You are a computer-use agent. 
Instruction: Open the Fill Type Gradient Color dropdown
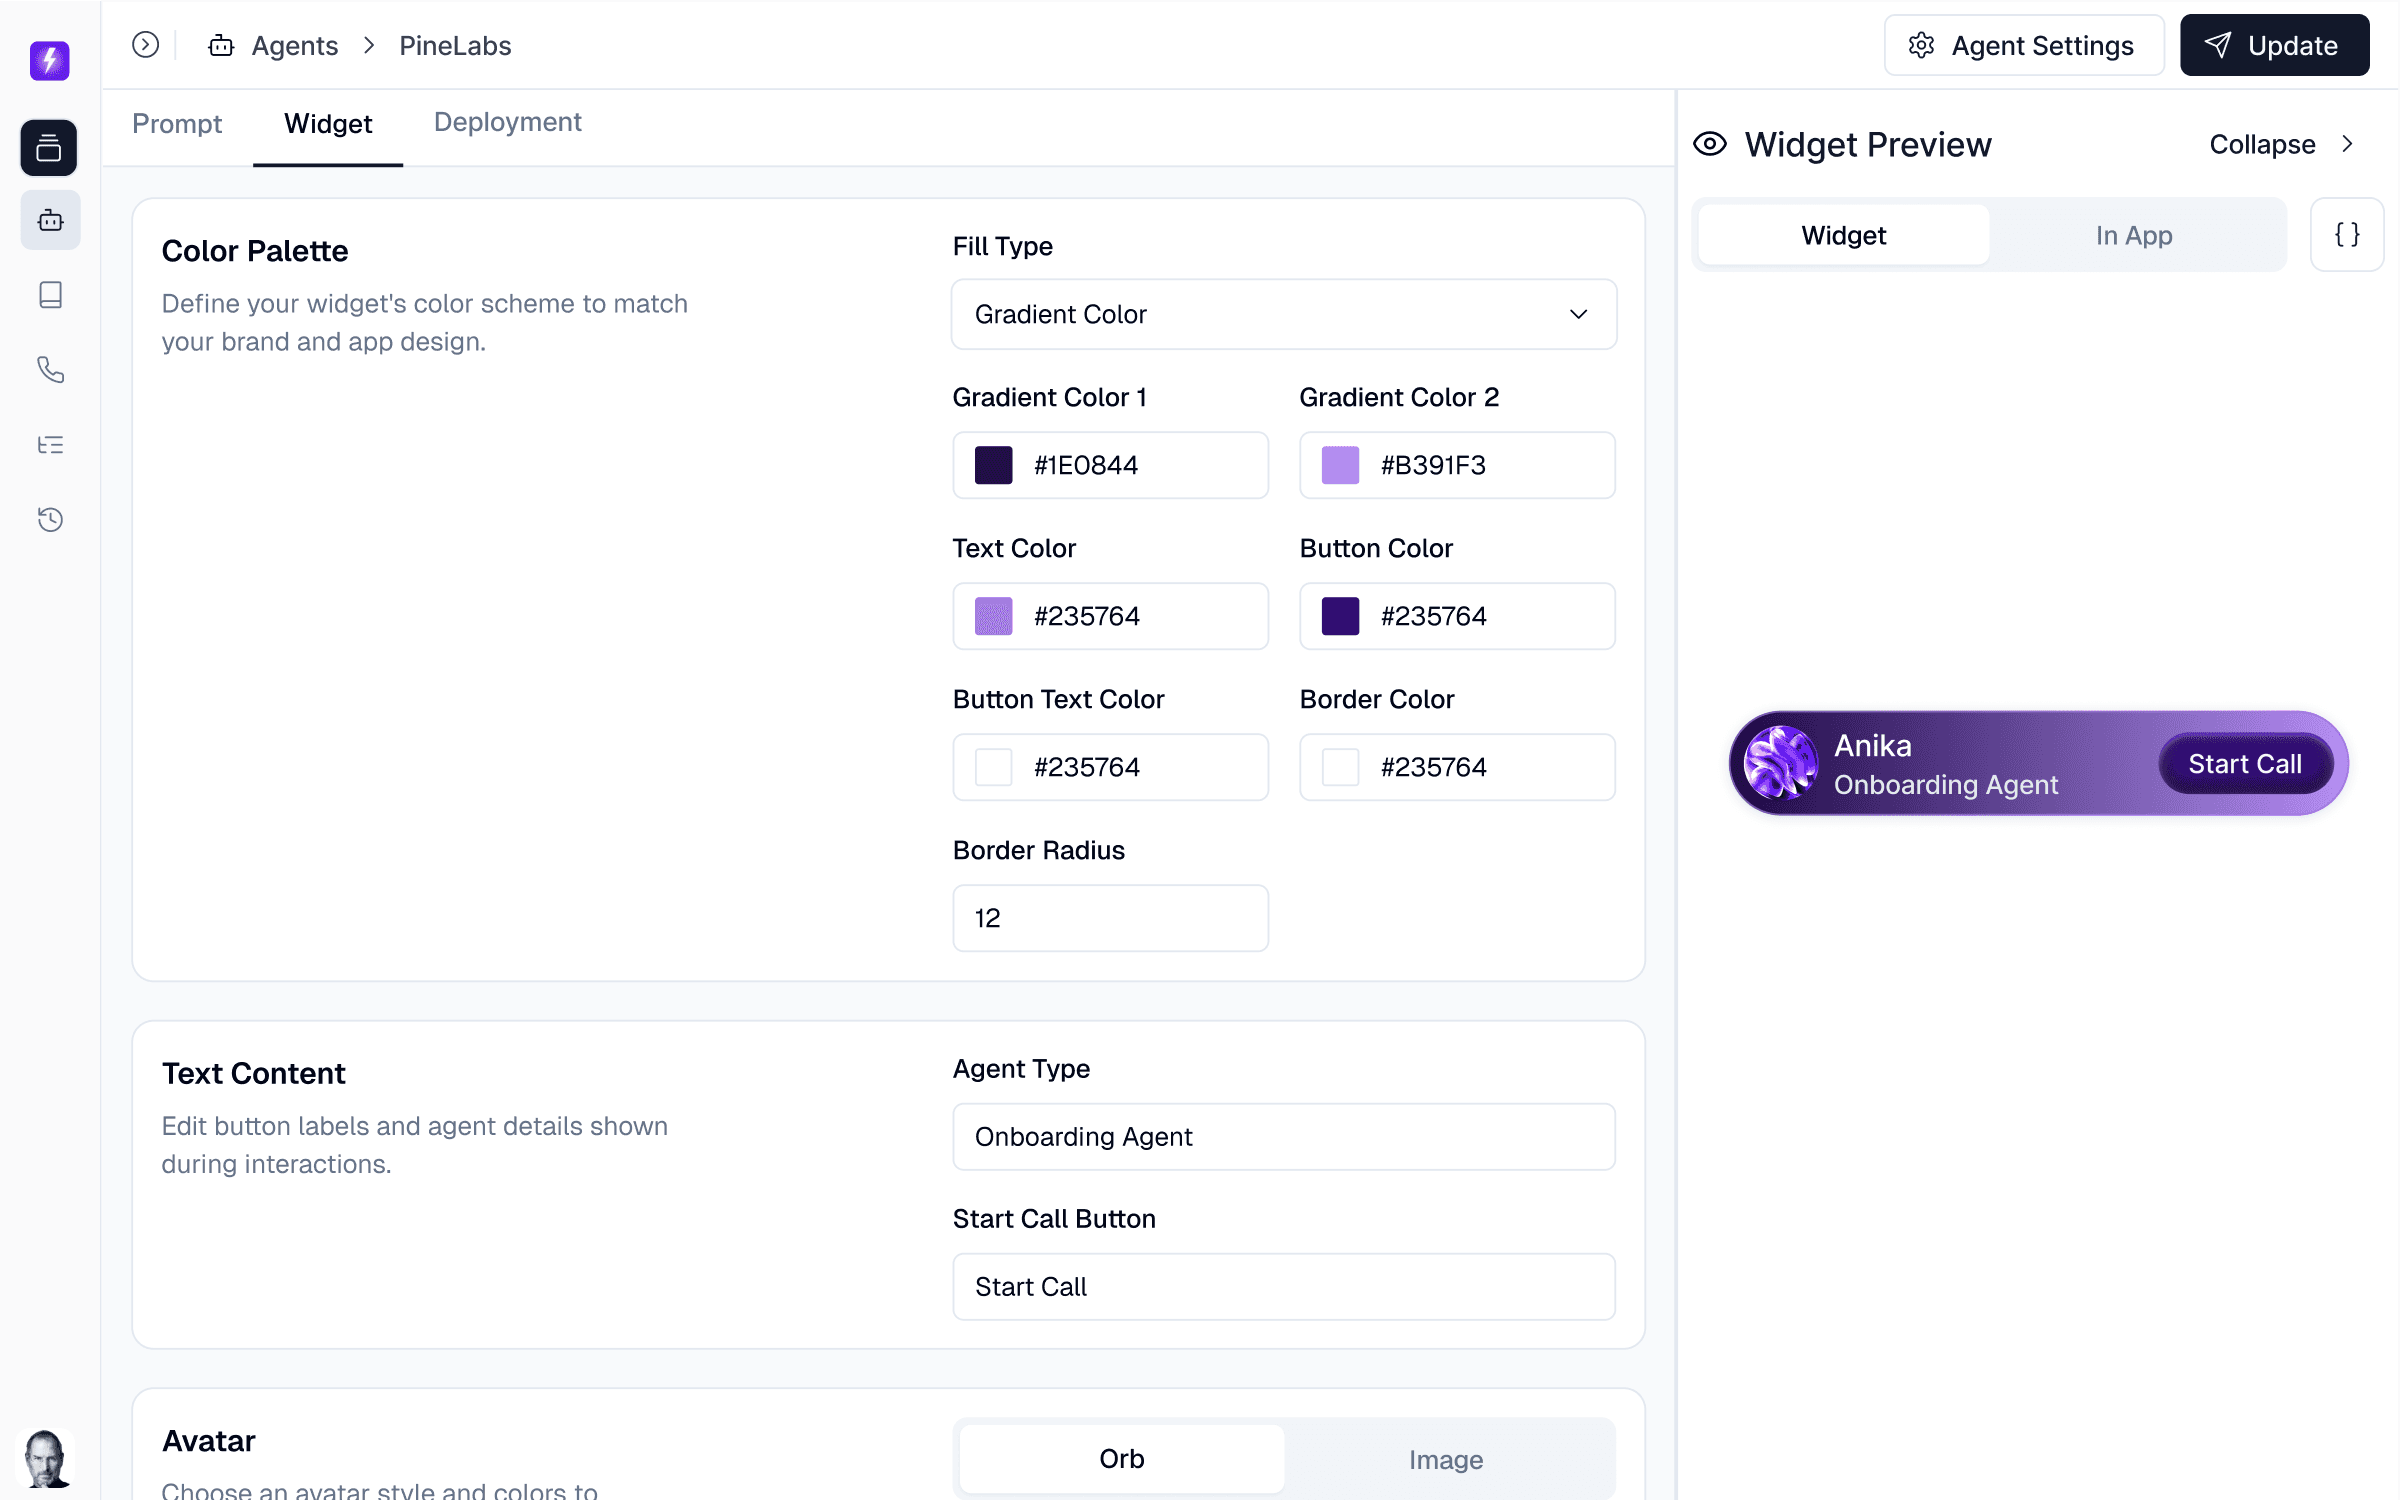[1283, 314]
